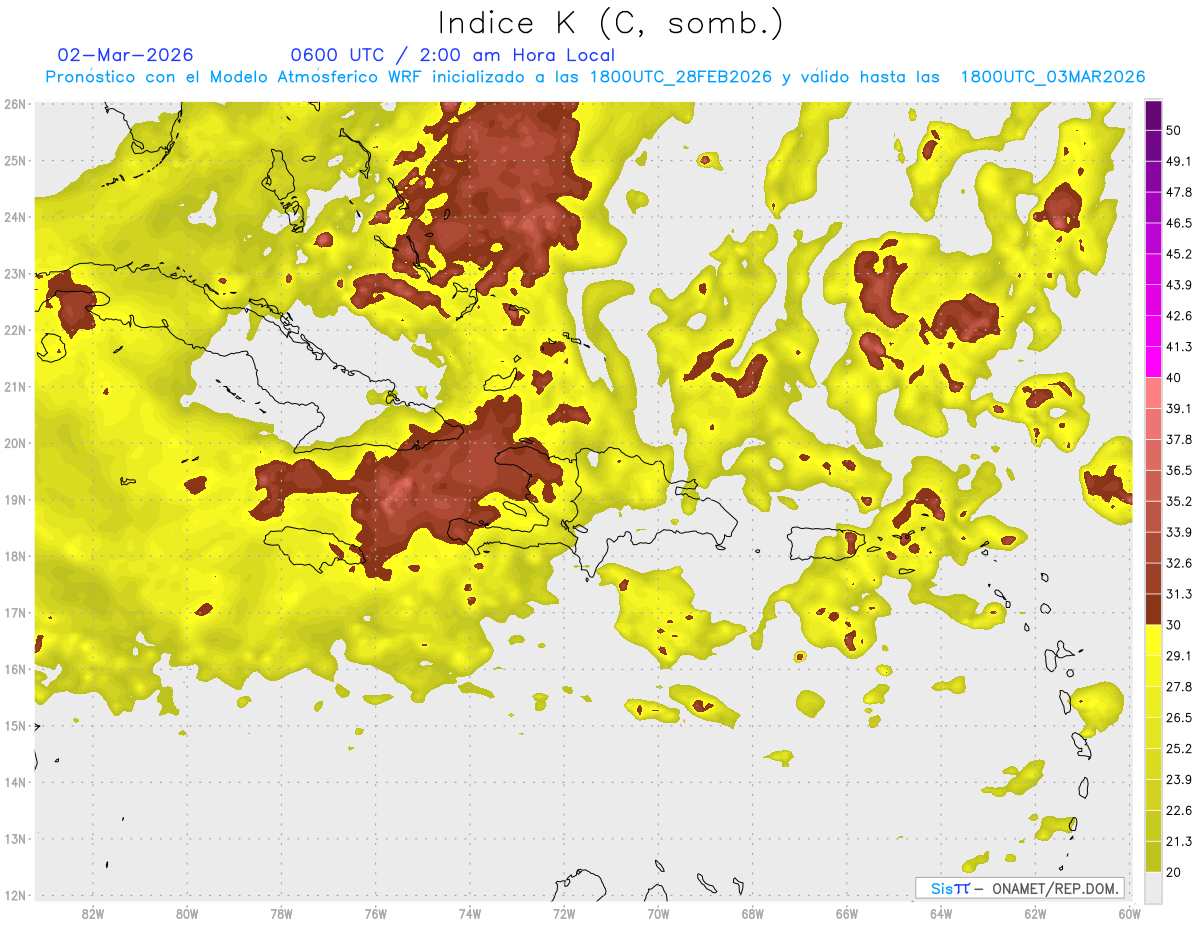Click the '18N' latitude label
Viewport: 1200px width, 927px height.
click(15, 557)
